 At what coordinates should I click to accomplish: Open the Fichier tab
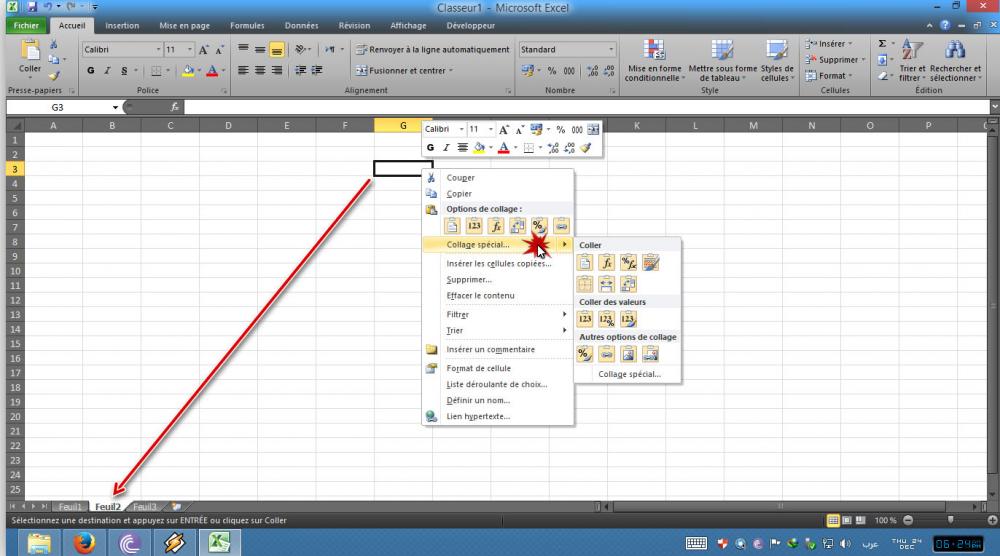pyautogui.click(x=26, y=26)
